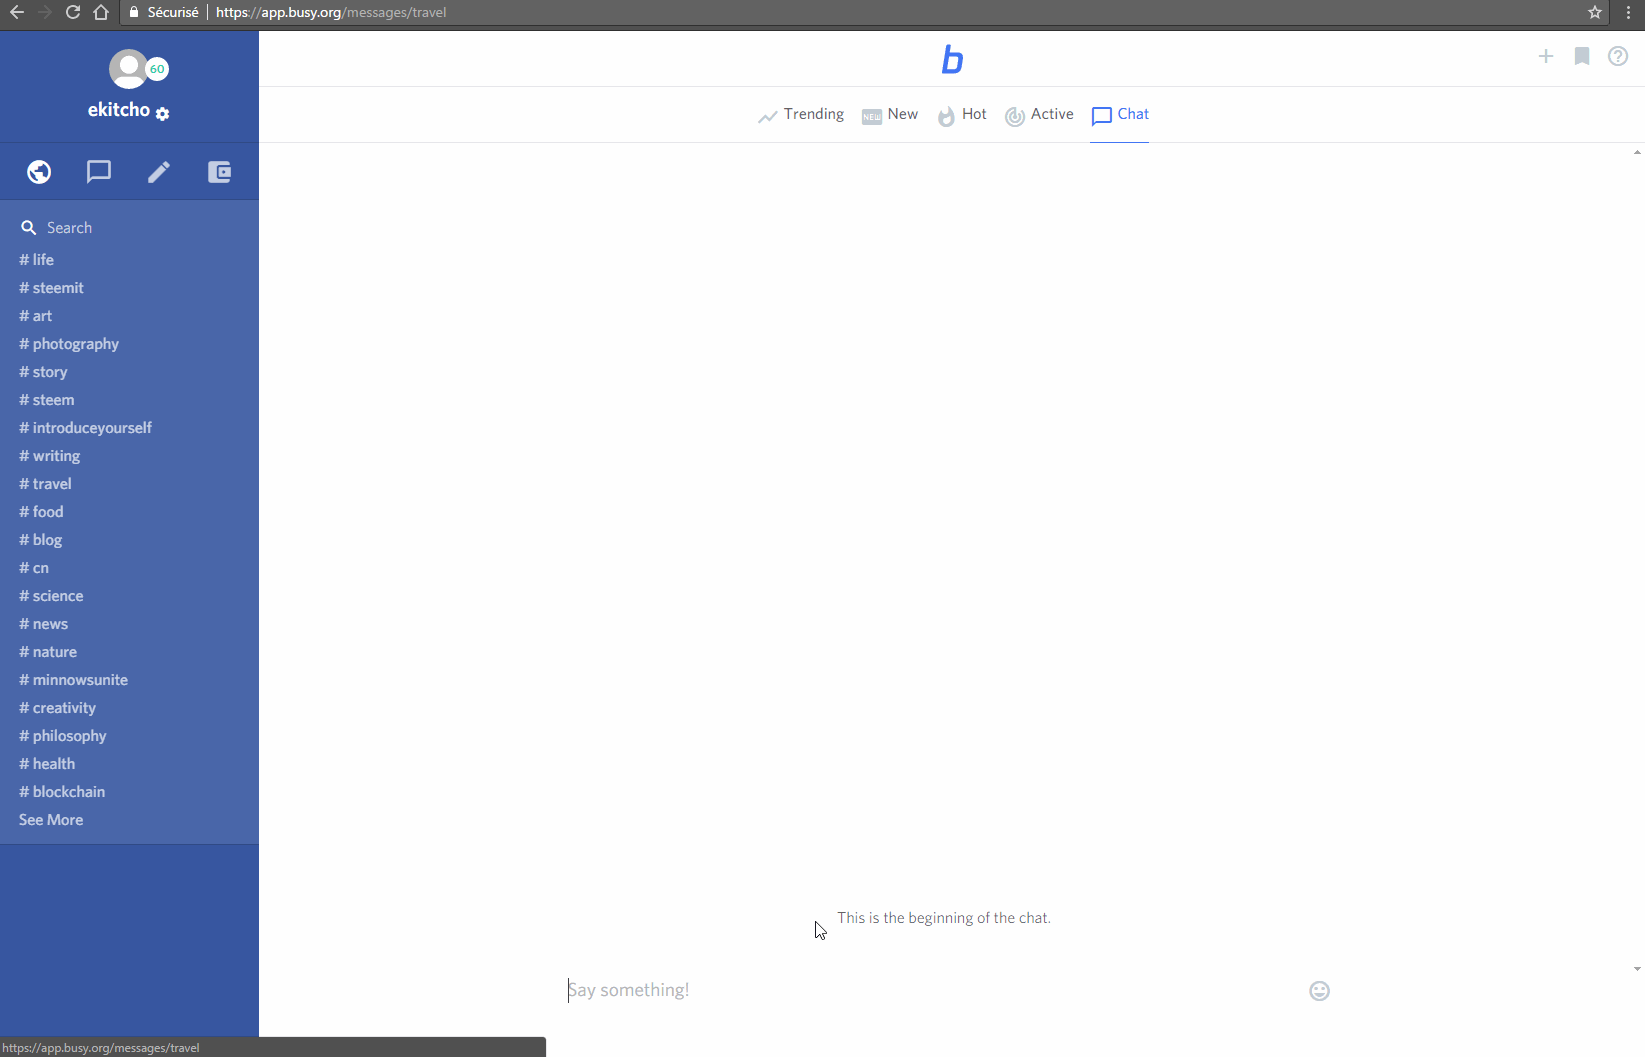Click the user avatar picture

point(128,69)
